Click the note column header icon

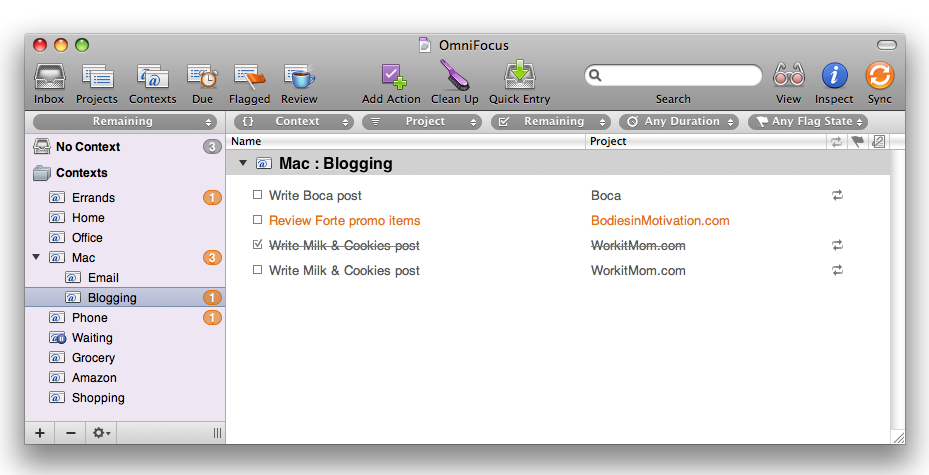pos(879,142)
